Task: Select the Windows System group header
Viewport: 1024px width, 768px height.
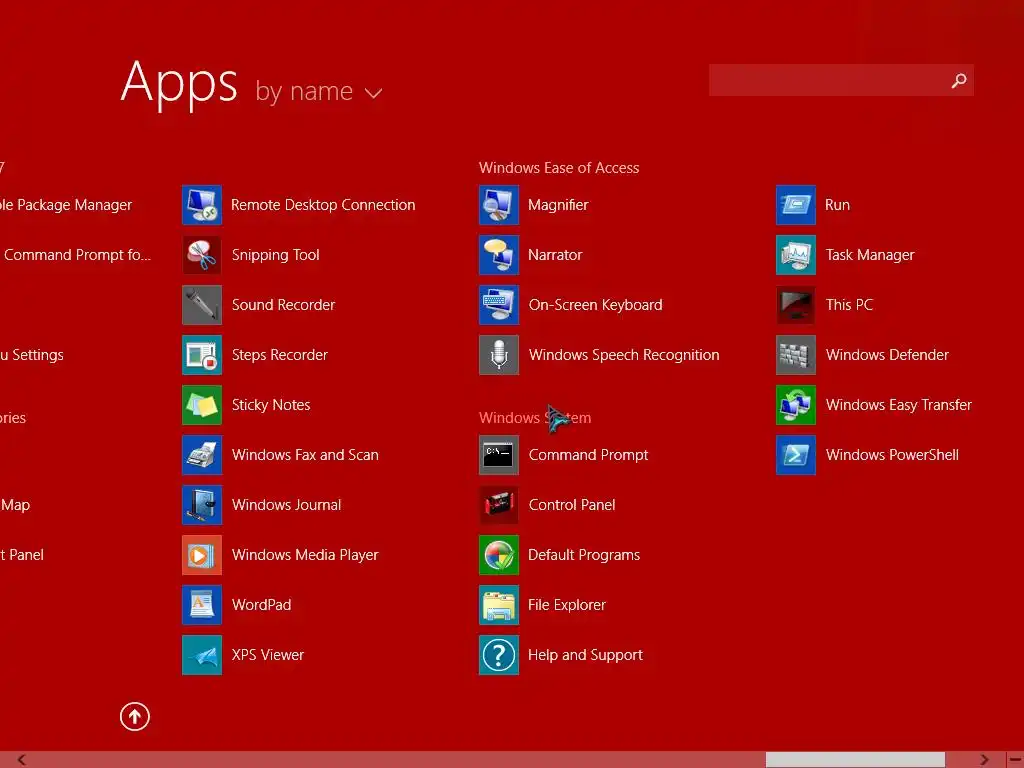Action: tap(535, 418)
